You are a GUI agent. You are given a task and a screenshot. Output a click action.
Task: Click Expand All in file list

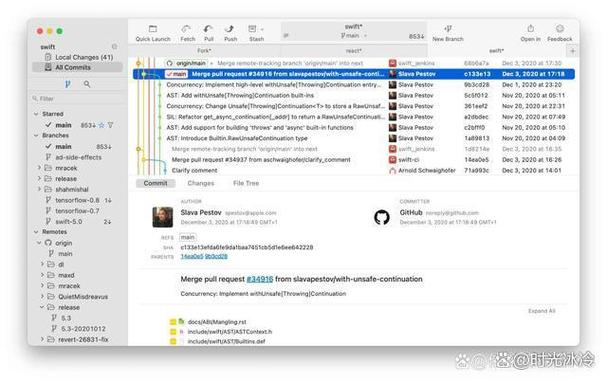pyautogui.click(x=542, y=311)
